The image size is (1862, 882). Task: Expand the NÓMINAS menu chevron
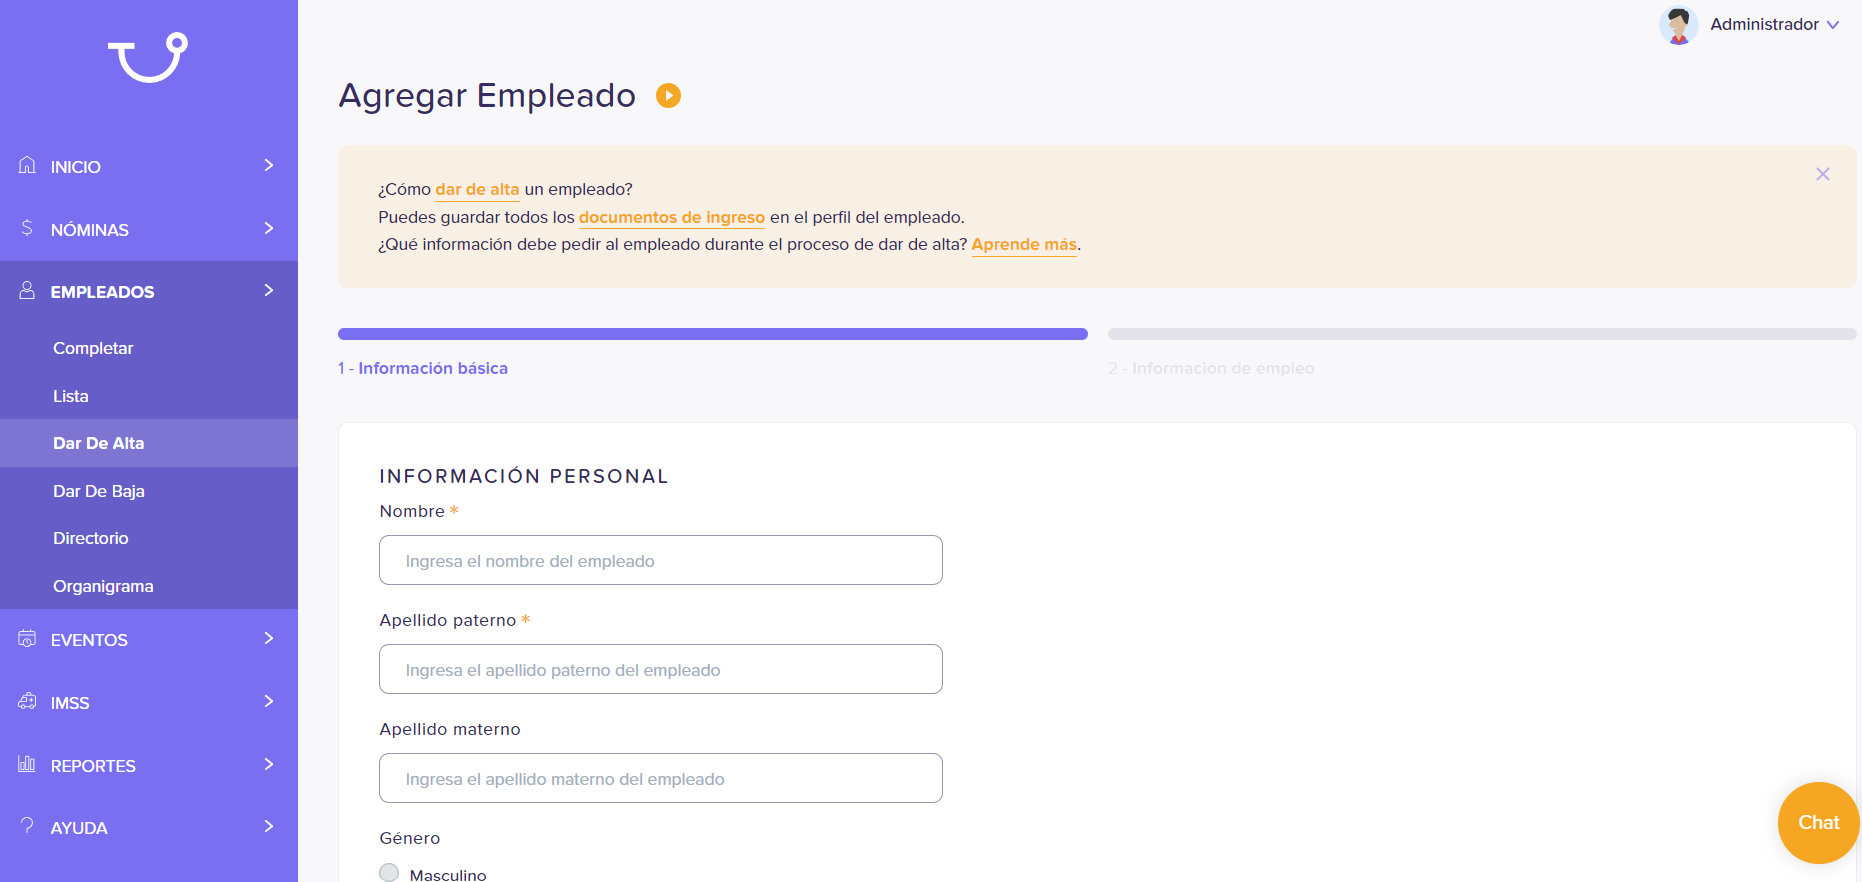(x=268, y=228)
